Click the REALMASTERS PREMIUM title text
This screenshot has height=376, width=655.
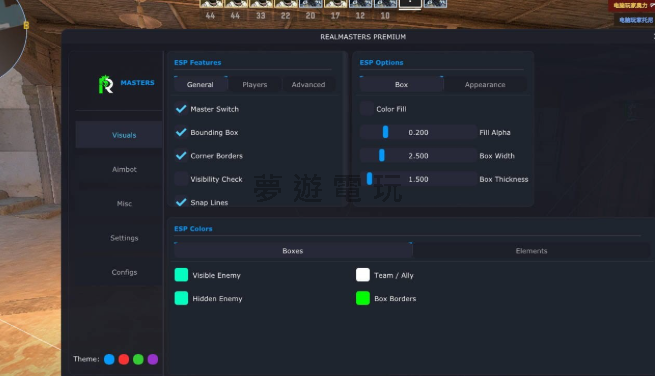coord(363,37)
